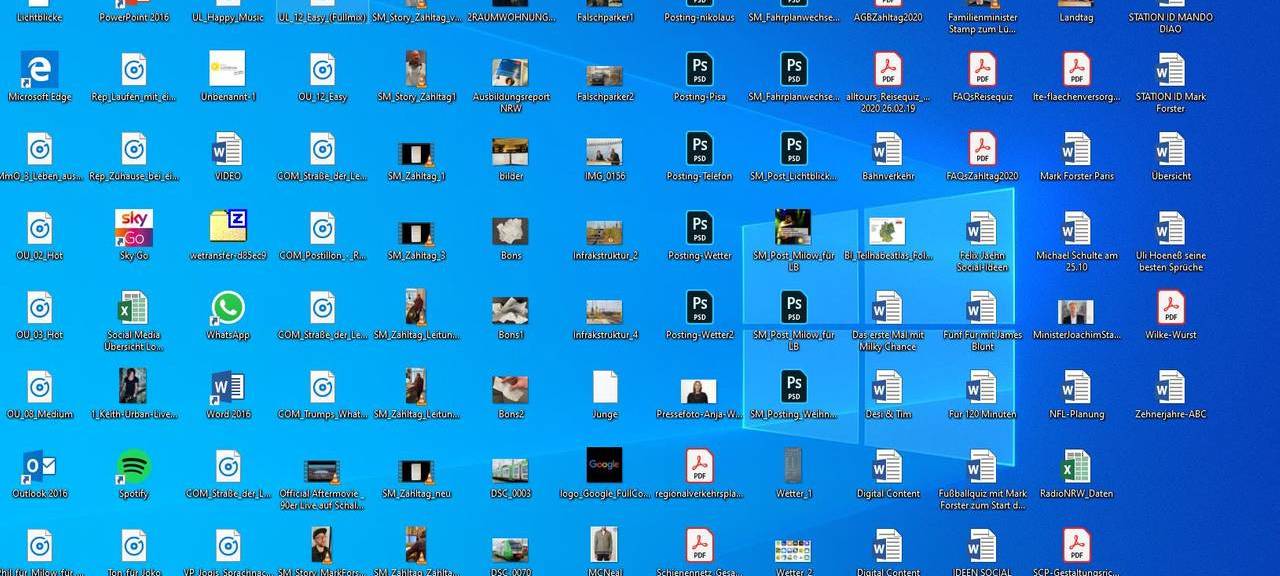Open Outlook 2016
1280x576 pixels.
point(38,466)
